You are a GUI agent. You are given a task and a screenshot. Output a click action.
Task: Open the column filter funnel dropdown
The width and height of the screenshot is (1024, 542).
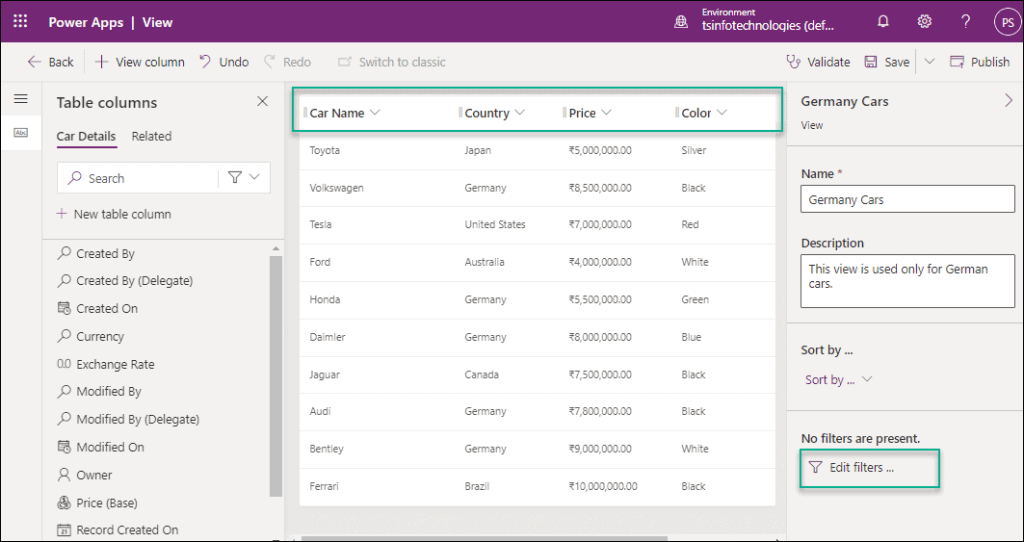244,178
